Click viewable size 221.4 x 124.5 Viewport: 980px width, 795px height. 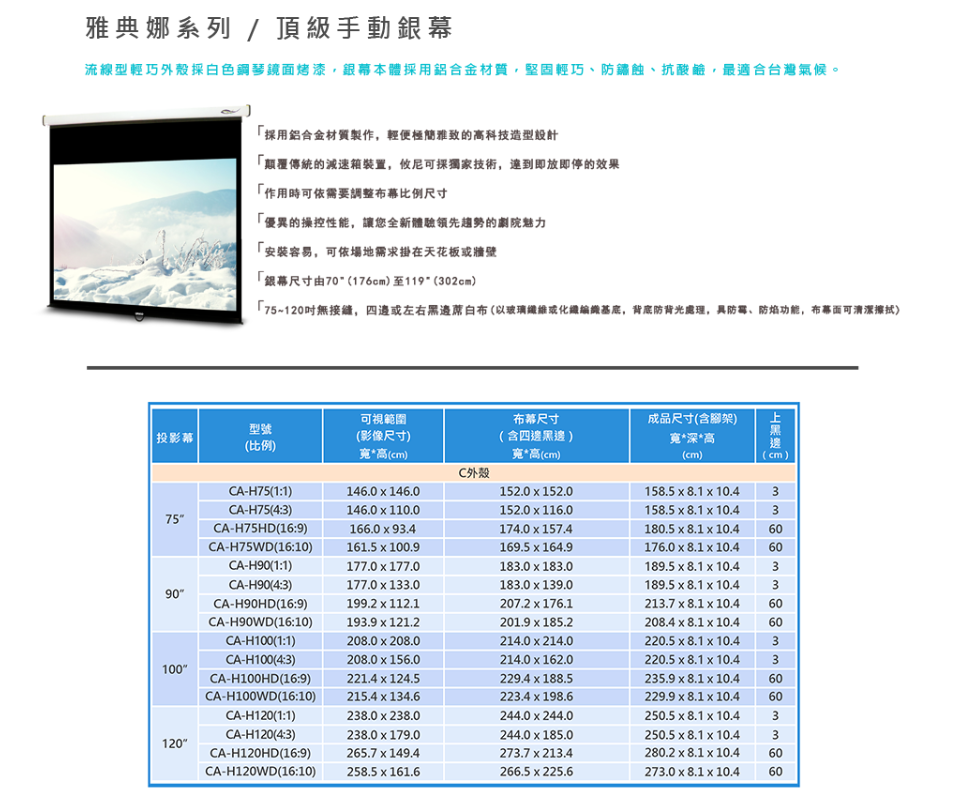[x=383, y=678]
